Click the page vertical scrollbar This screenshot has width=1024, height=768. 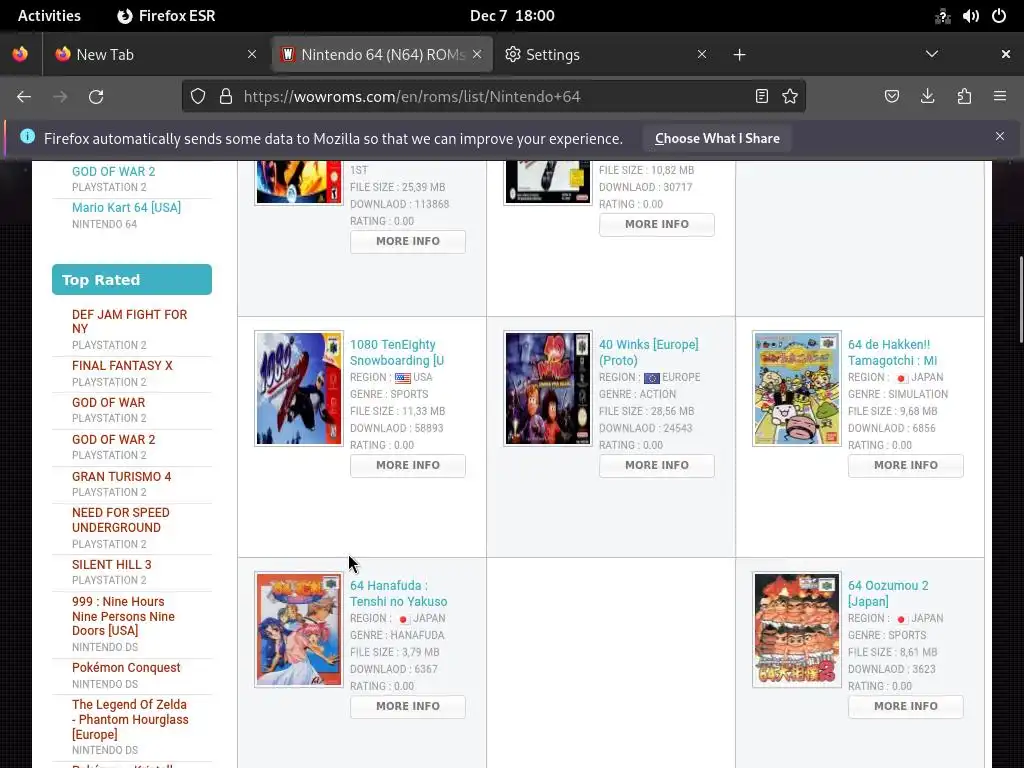1021,300
